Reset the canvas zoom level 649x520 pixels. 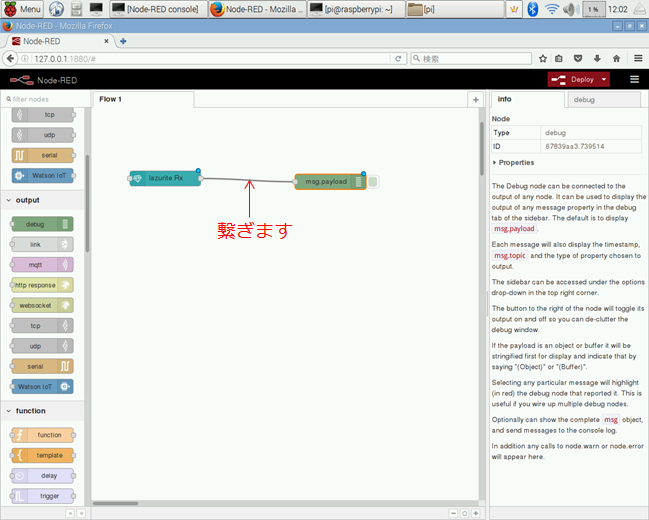click(x=464, y=513)
